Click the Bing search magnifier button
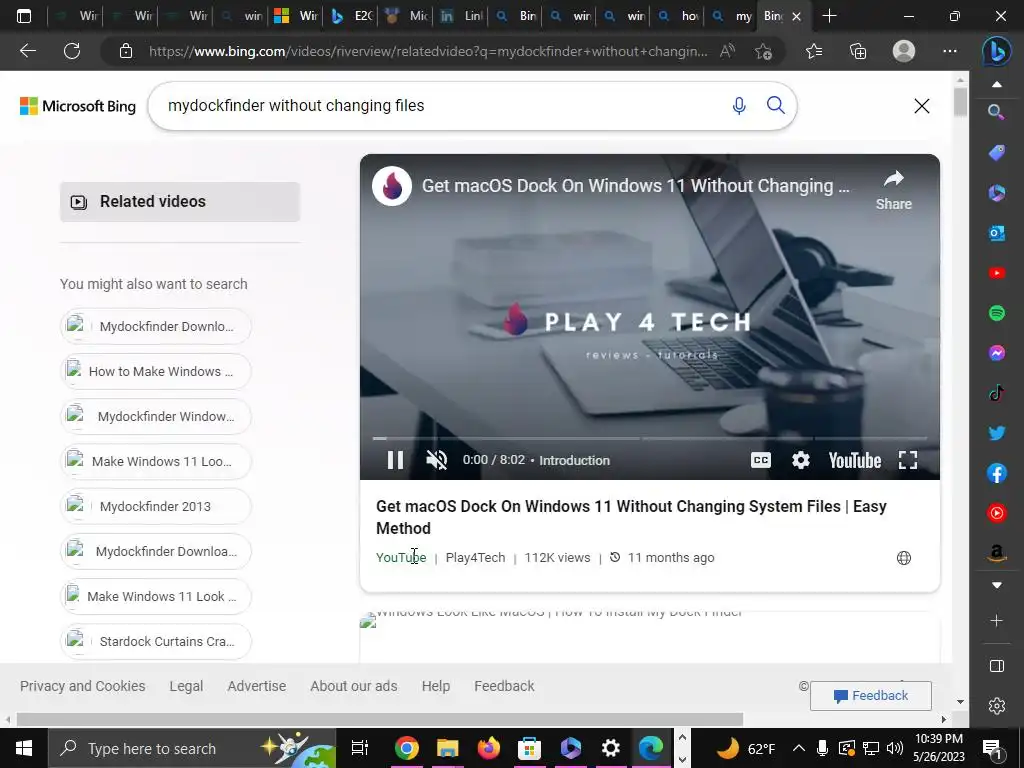1024x768 pixels. (x=775, y=105)
